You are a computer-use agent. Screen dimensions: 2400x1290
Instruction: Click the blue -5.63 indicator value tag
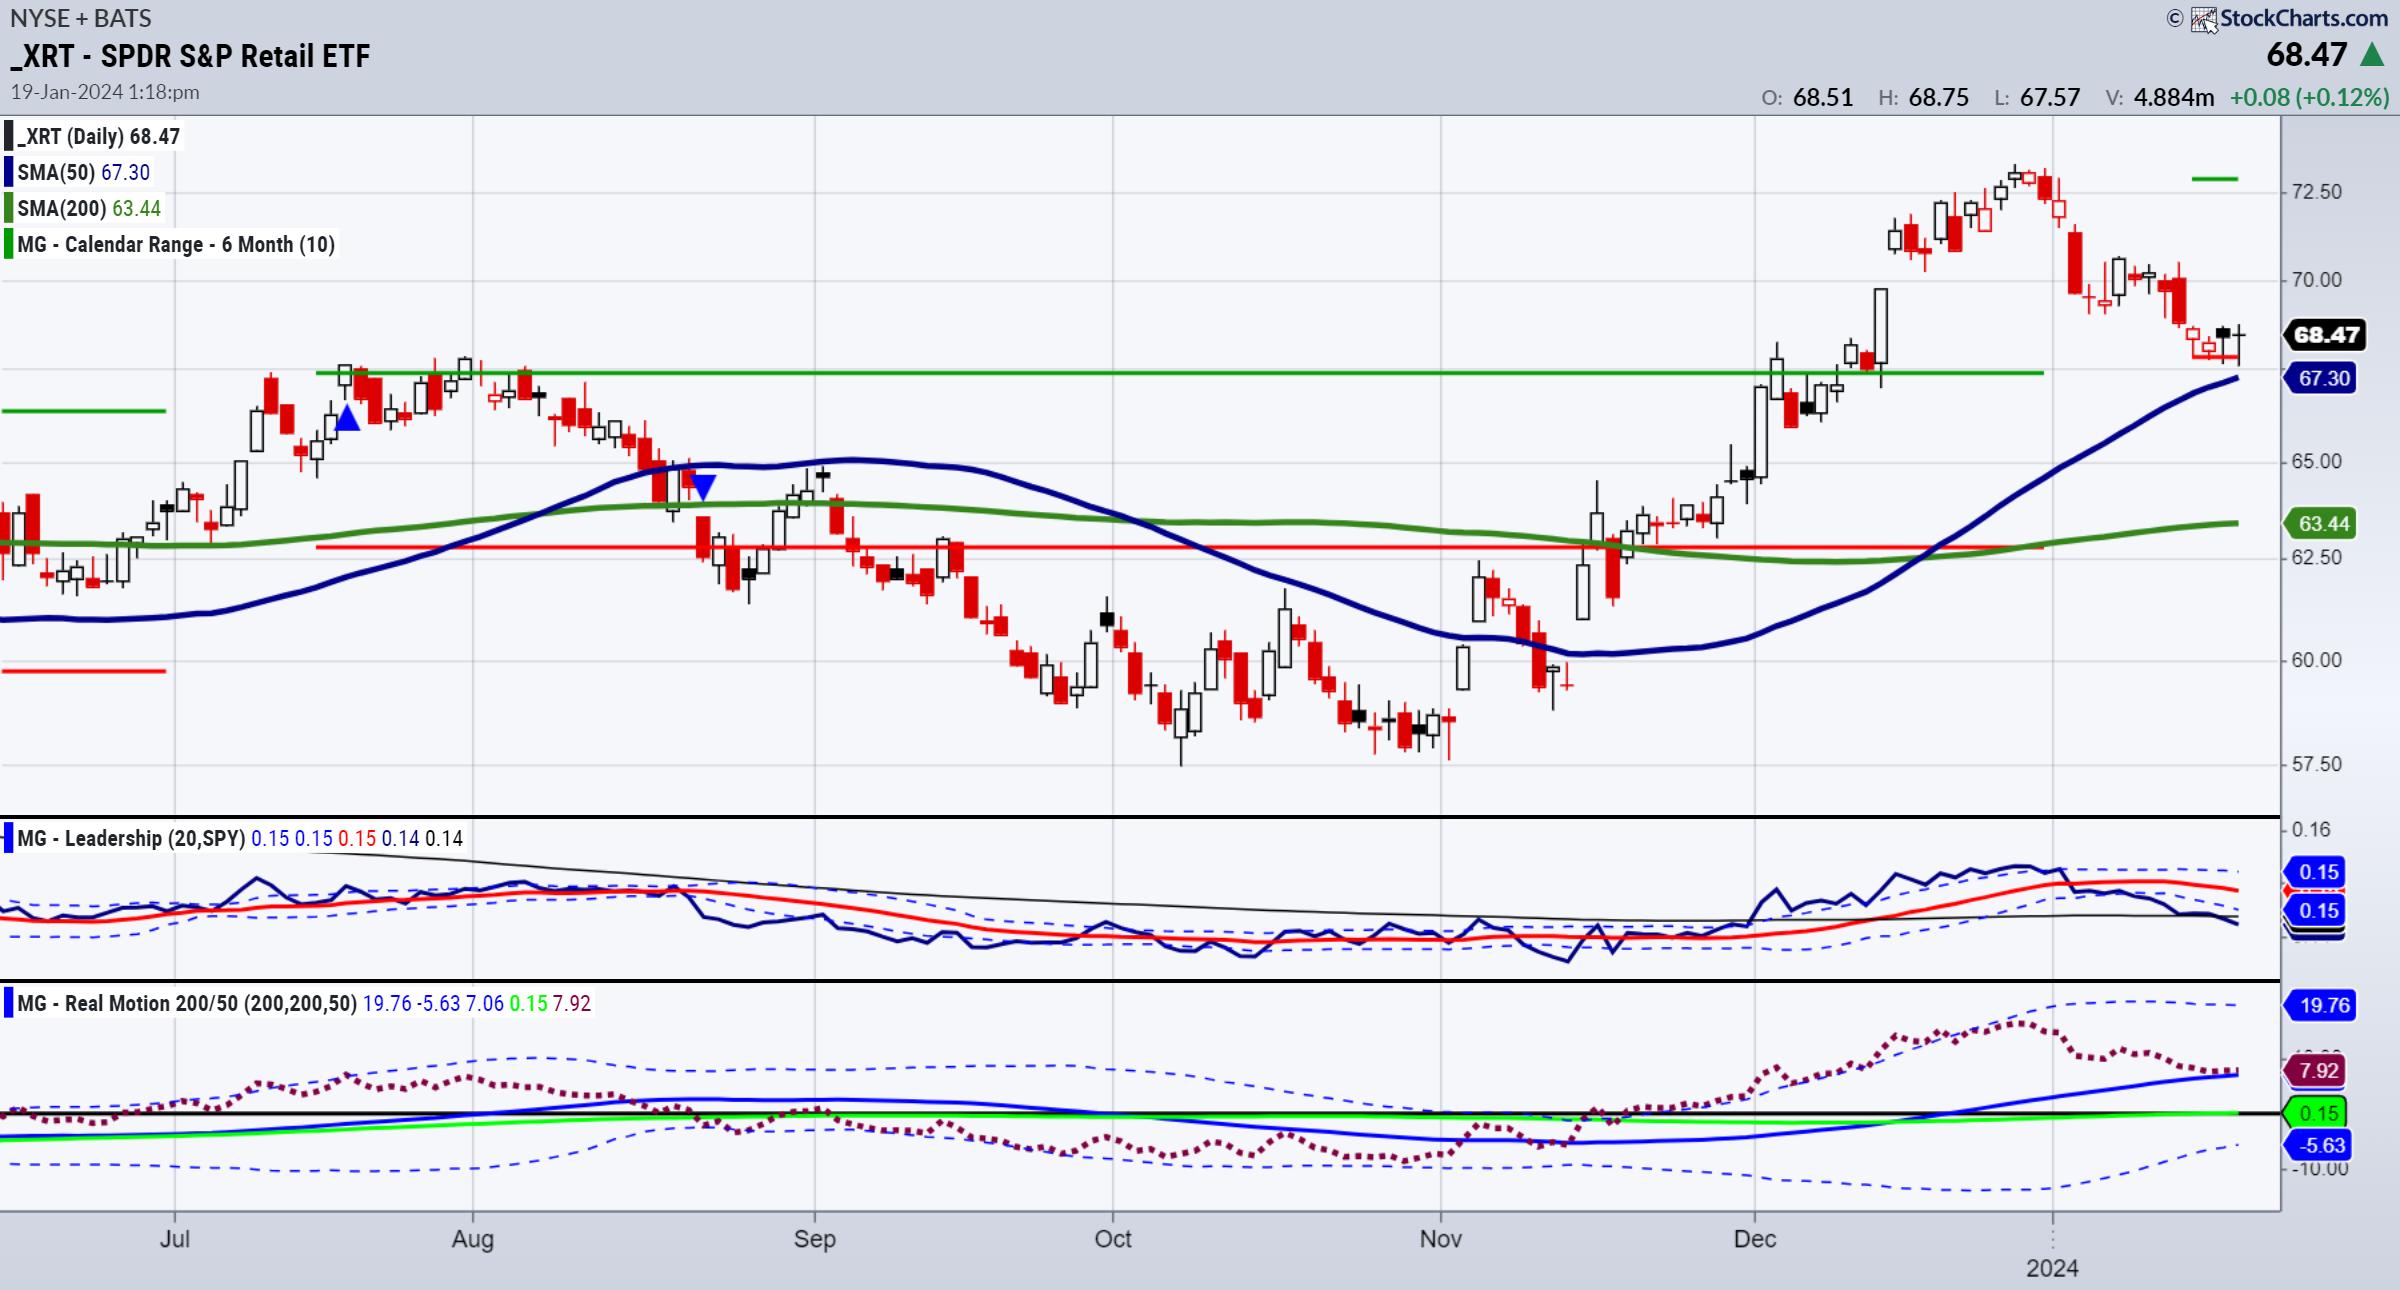pyautogui.click(x=2320, y=1145)
